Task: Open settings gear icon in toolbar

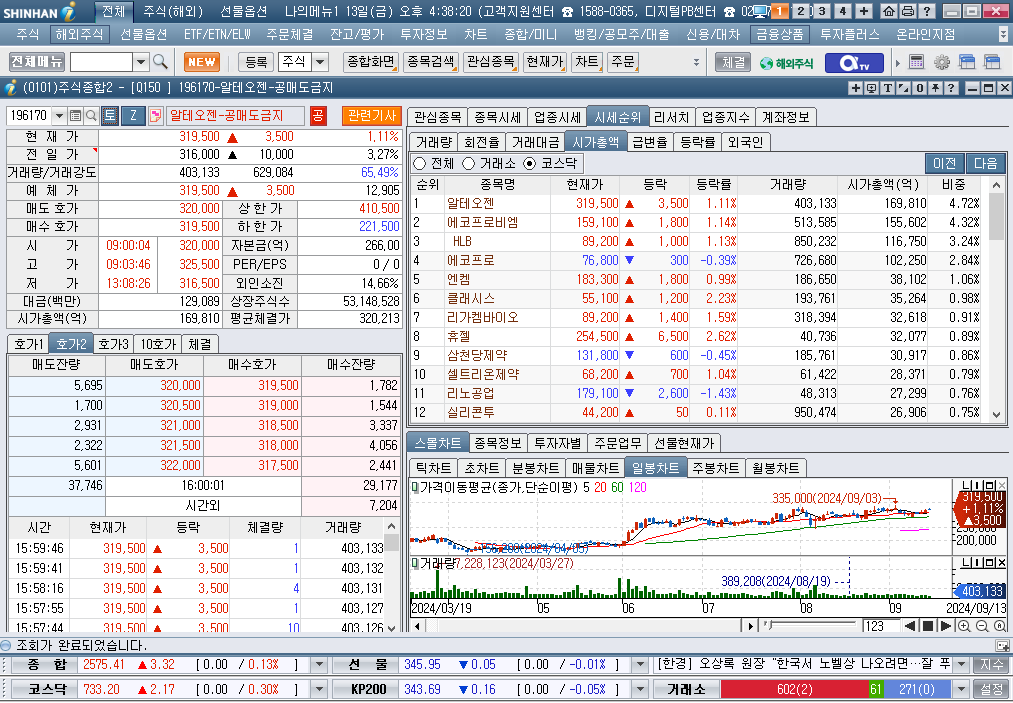Action: pos(942,62)
